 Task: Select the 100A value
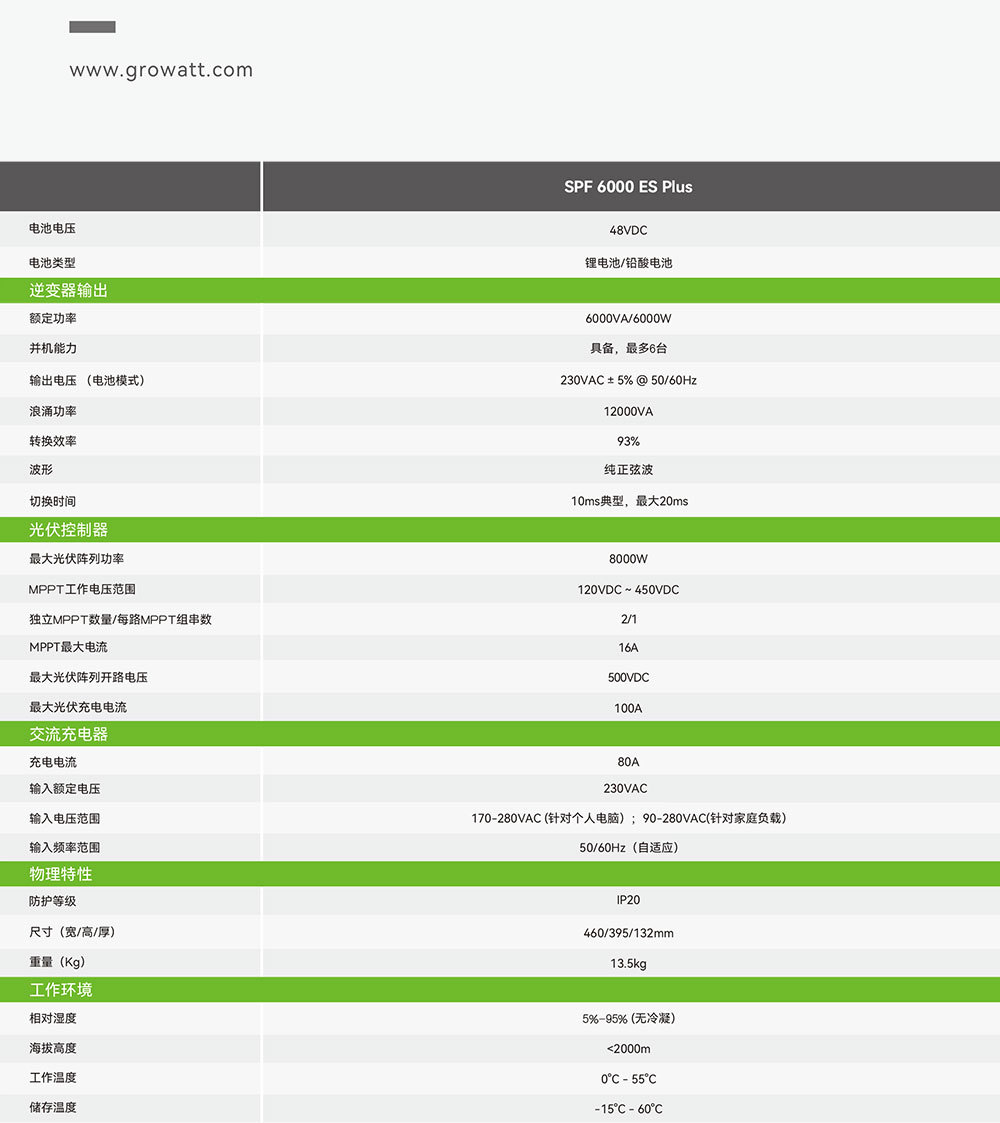click(x=628, y=708)
